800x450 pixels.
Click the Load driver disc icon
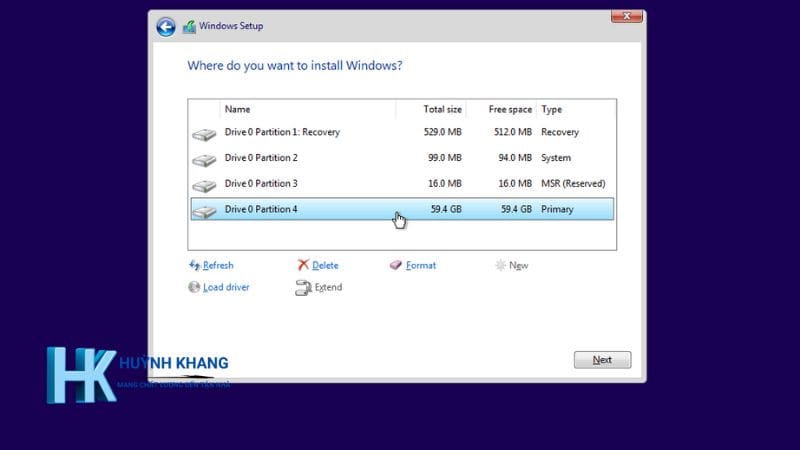(194, 287)
